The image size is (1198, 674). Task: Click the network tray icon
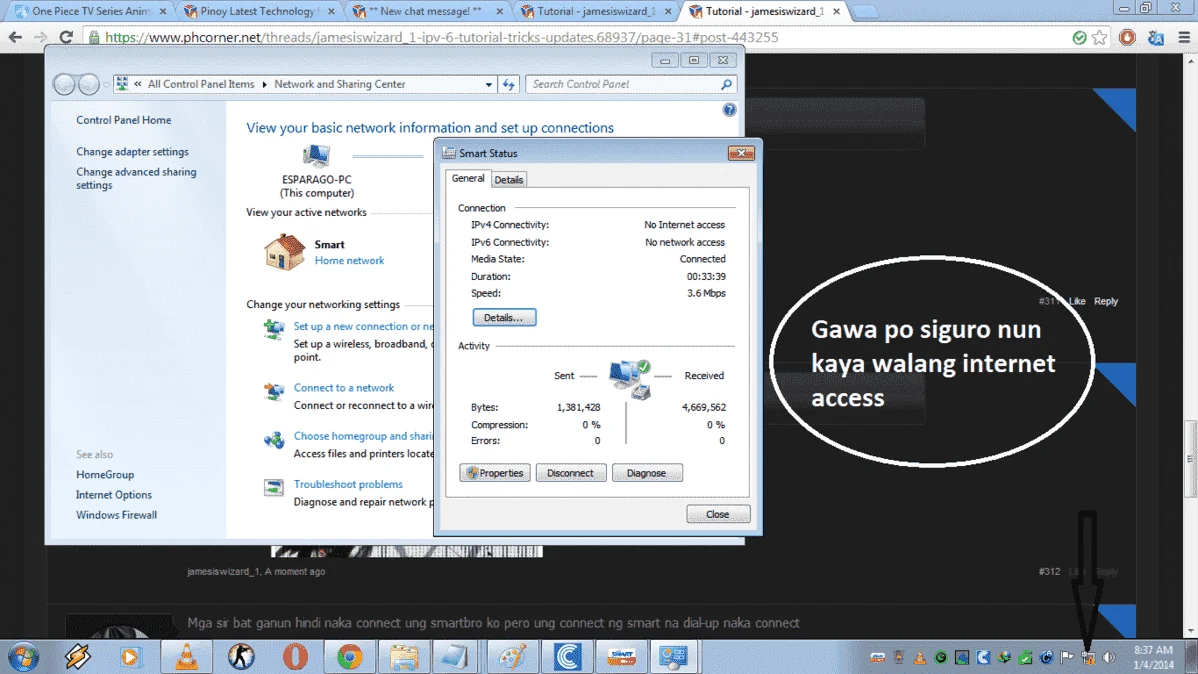point(1088,657)
